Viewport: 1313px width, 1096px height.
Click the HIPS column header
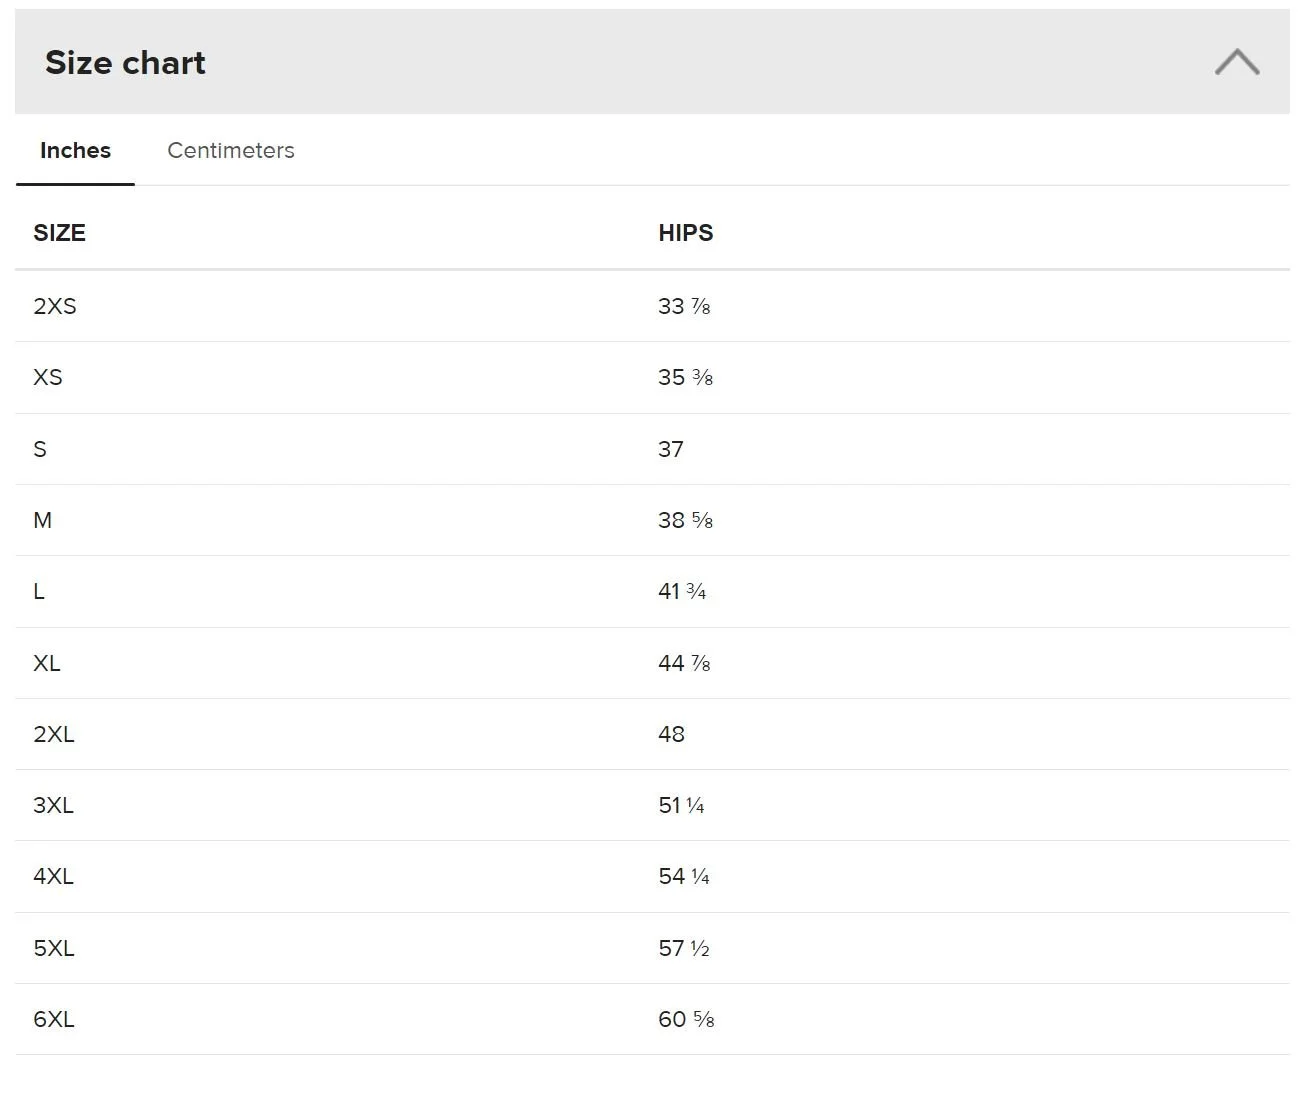[686, 233]
